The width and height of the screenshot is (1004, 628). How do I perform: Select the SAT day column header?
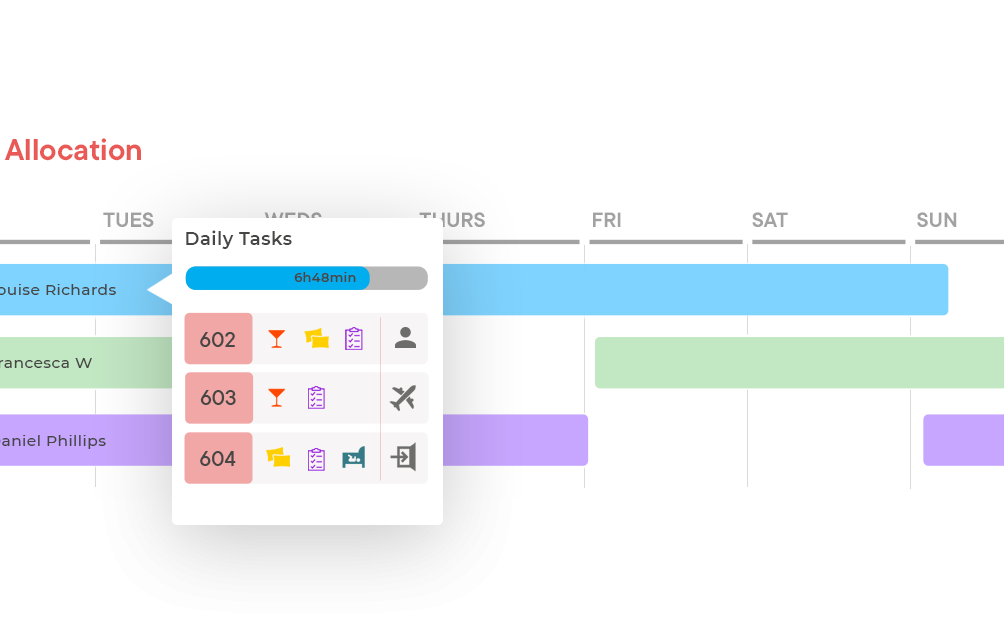pos(770,220)
